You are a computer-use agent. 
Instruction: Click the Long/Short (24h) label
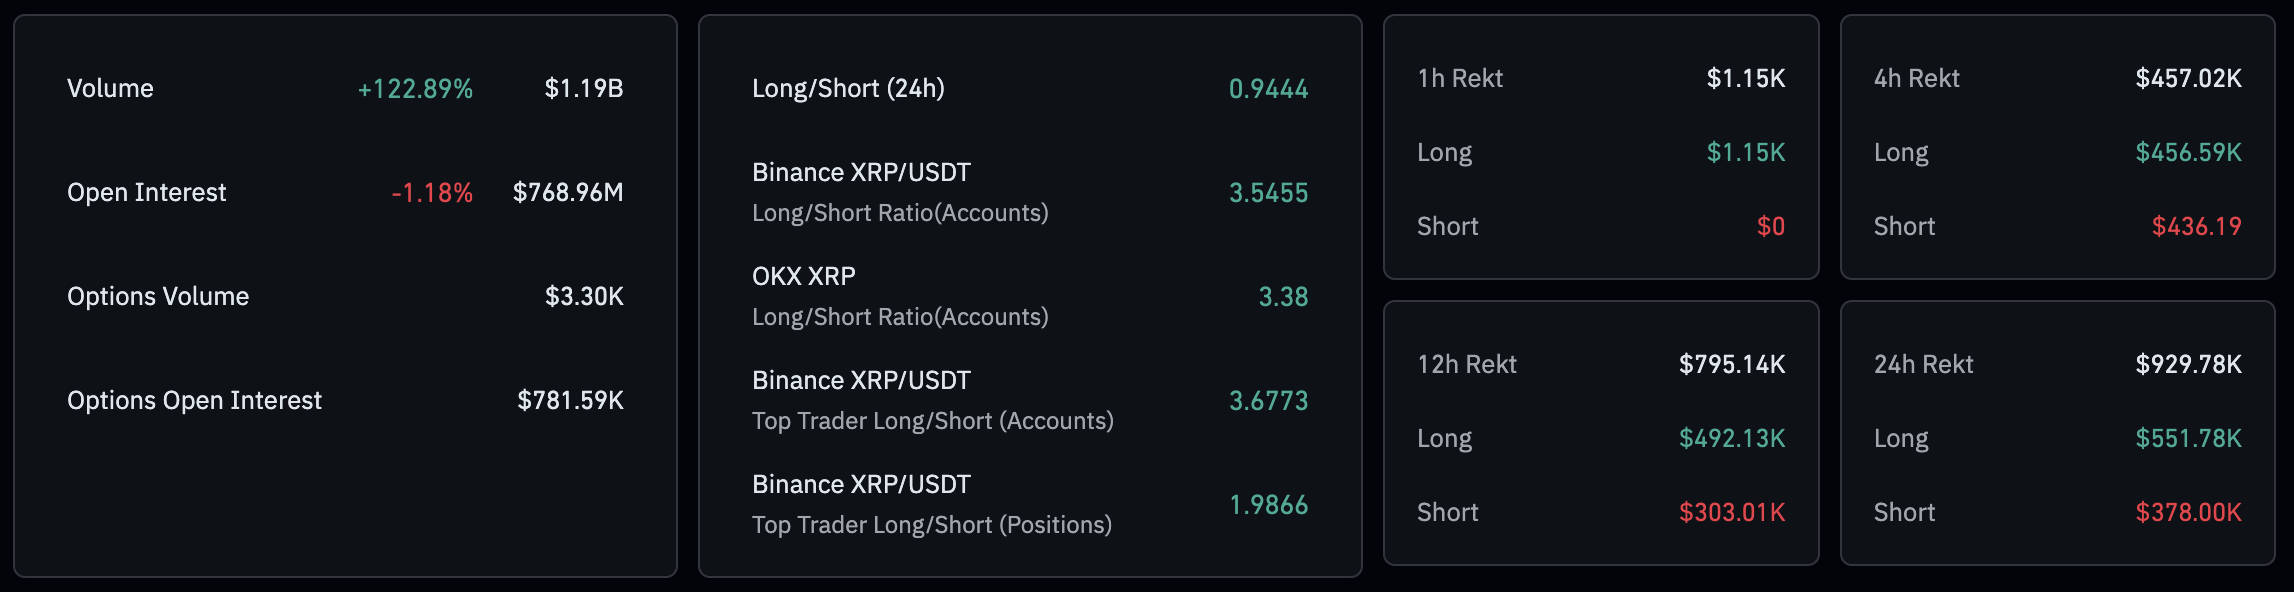(848, 89)
